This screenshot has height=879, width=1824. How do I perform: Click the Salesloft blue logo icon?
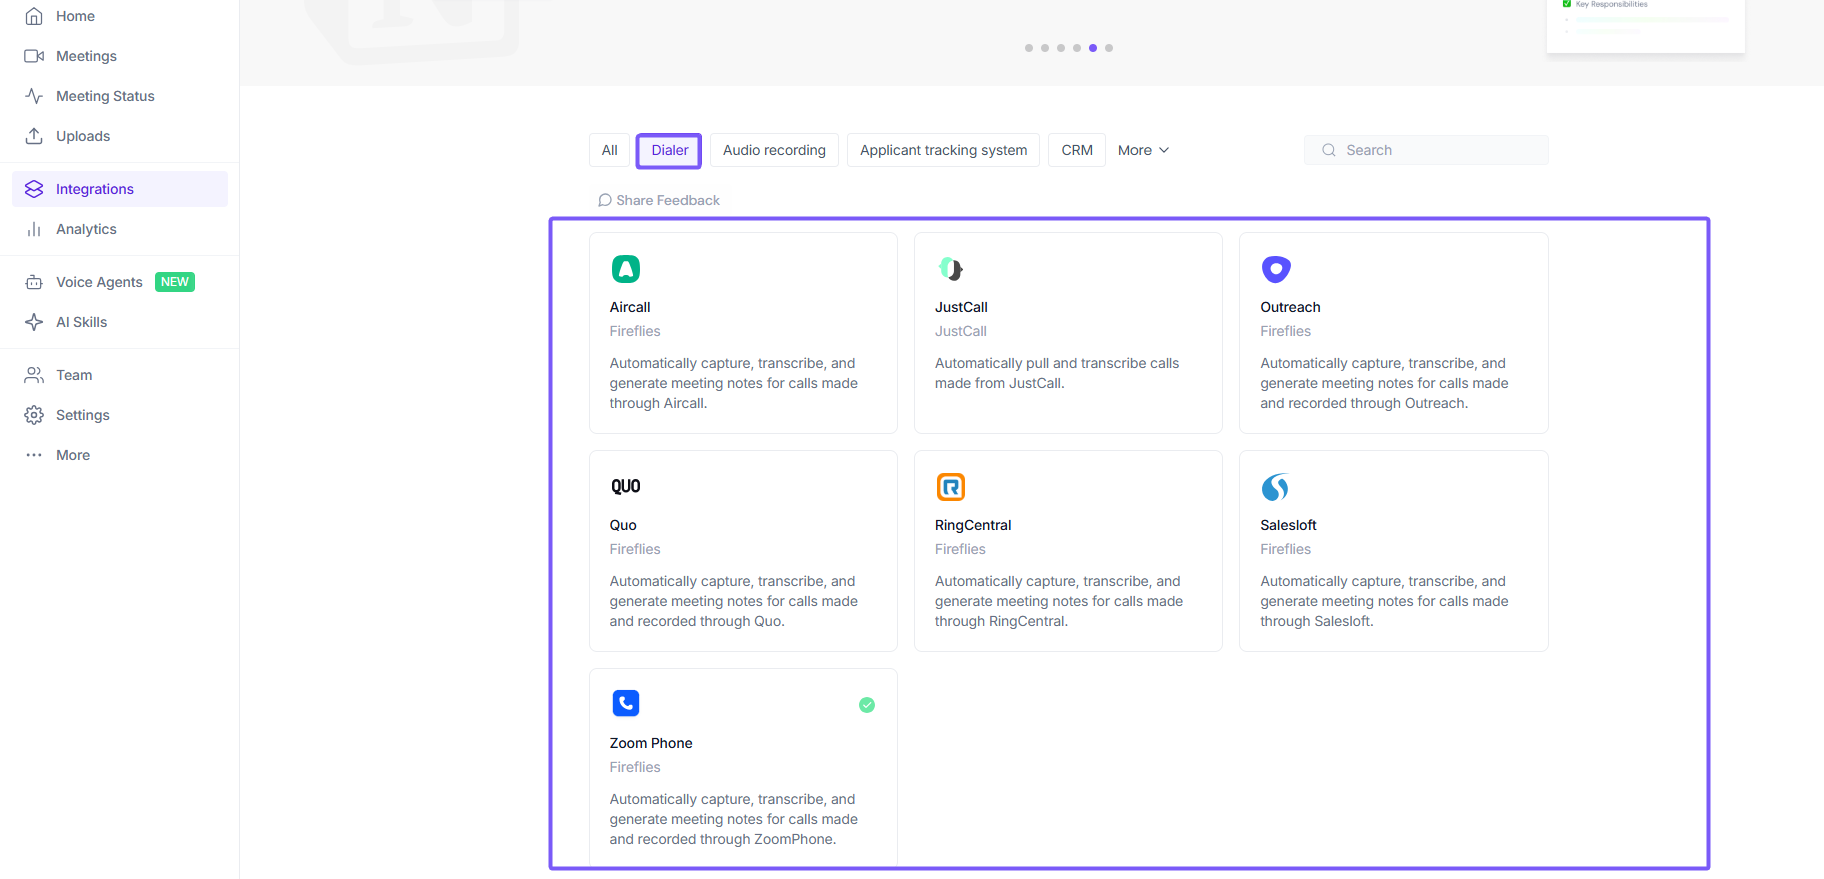tap(1275, 487)
